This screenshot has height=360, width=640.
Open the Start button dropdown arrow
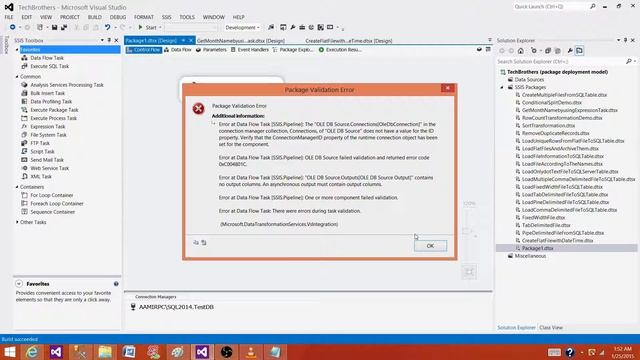click(160, 27)
